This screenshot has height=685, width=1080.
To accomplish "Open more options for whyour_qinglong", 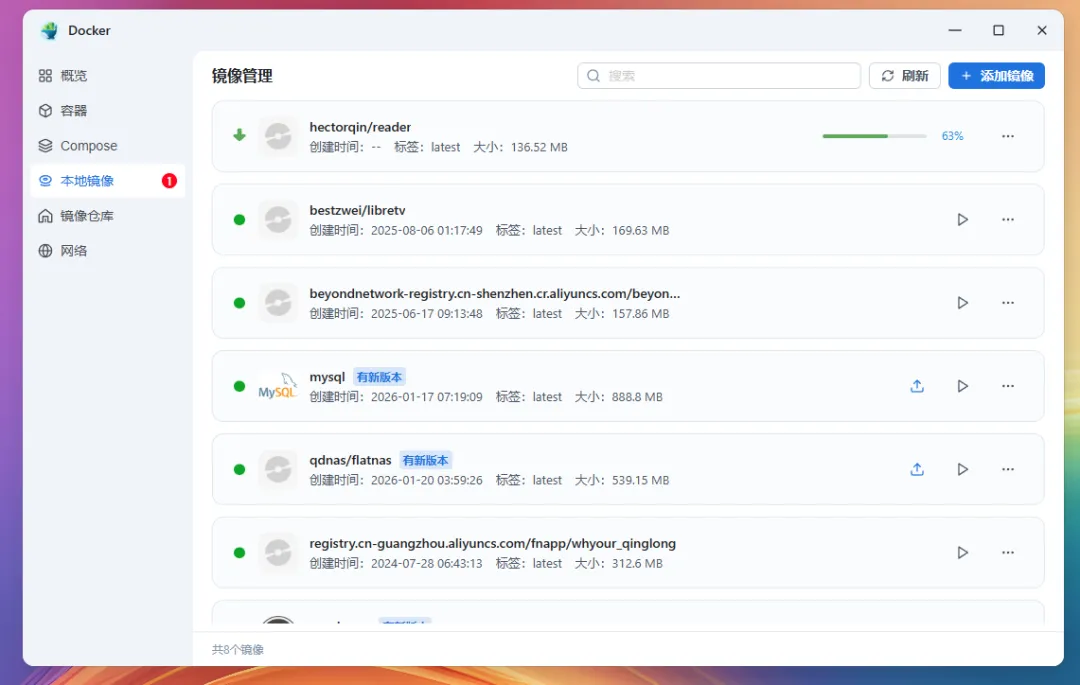I will (1008, 553).
